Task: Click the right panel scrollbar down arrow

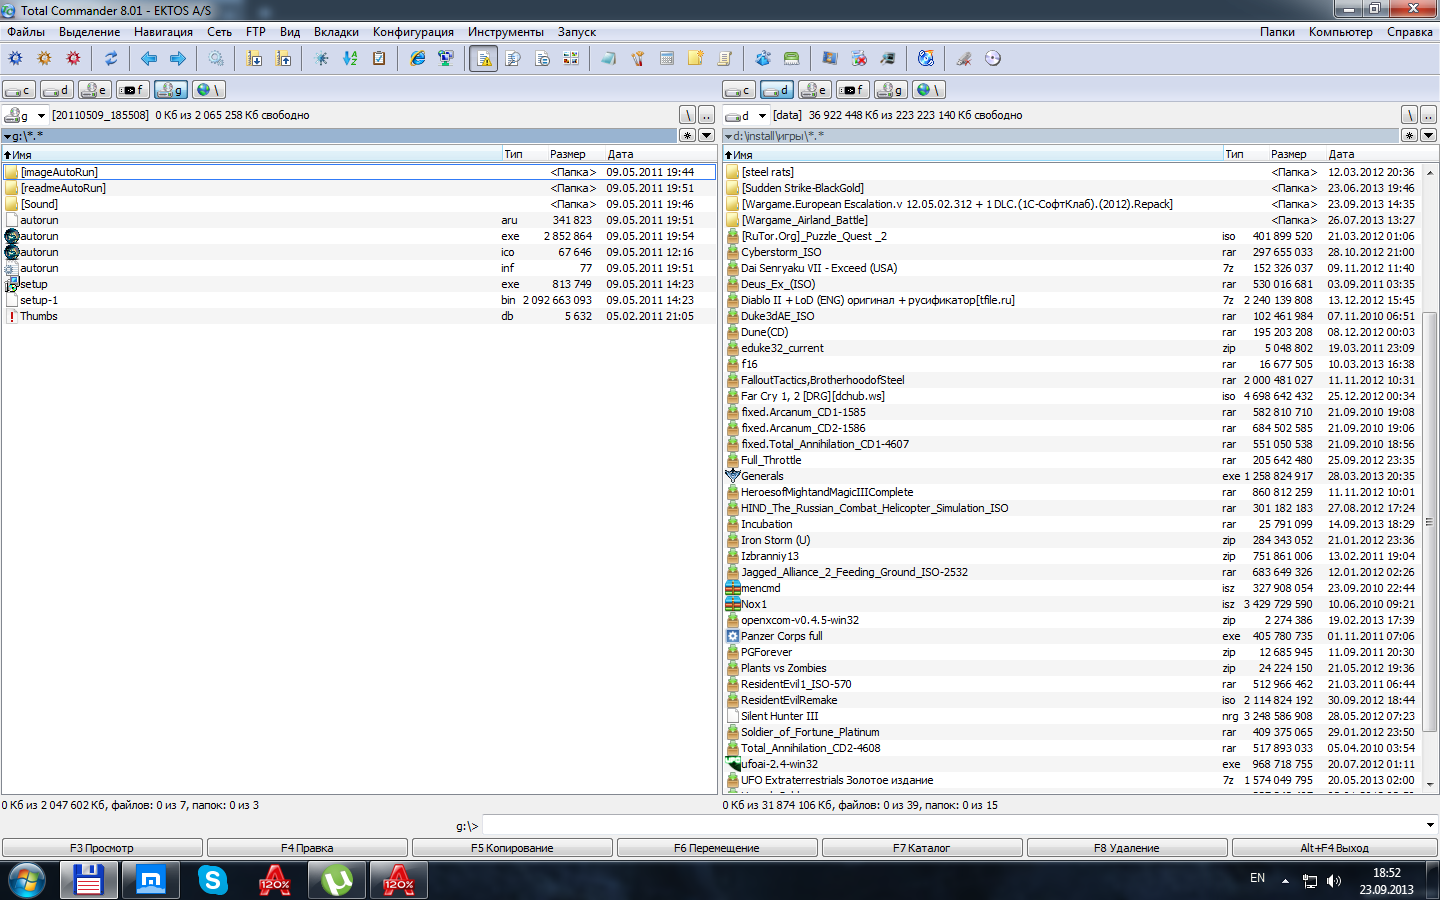Action: [1430, 785]
